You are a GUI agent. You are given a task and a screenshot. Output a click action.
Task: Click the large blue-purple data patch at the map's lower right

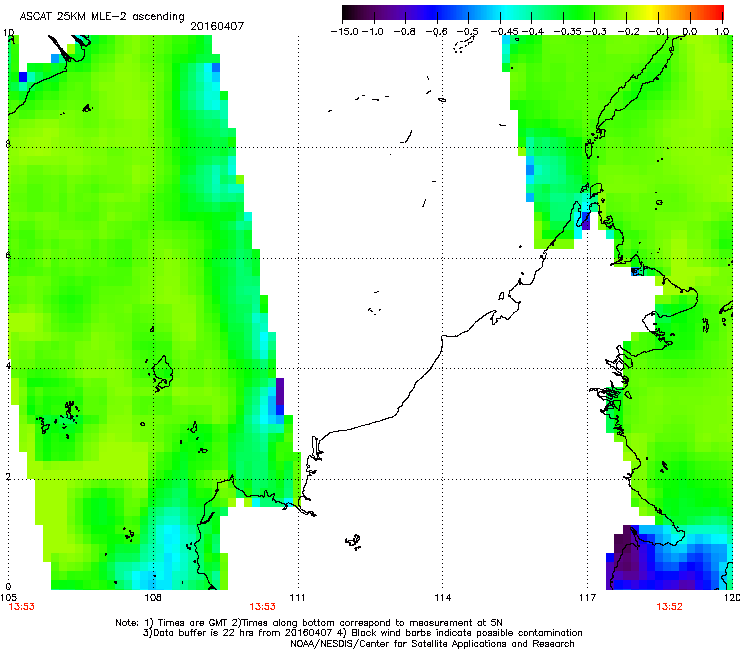pos(670,558)
